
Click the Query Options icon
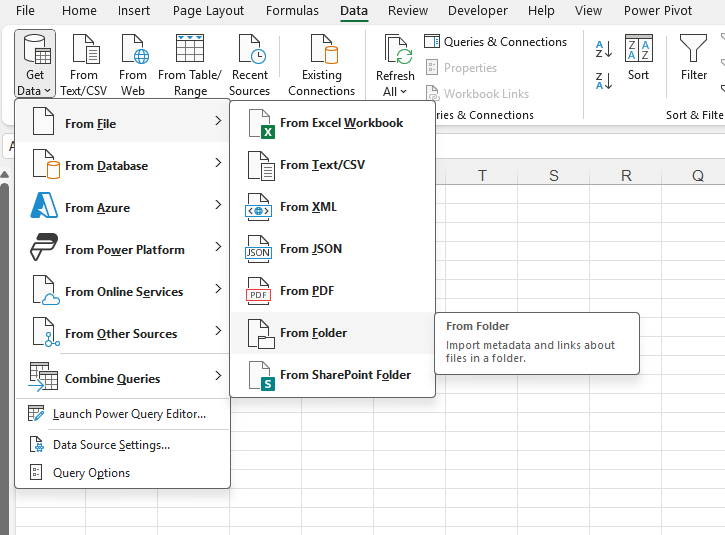[36, 473]
